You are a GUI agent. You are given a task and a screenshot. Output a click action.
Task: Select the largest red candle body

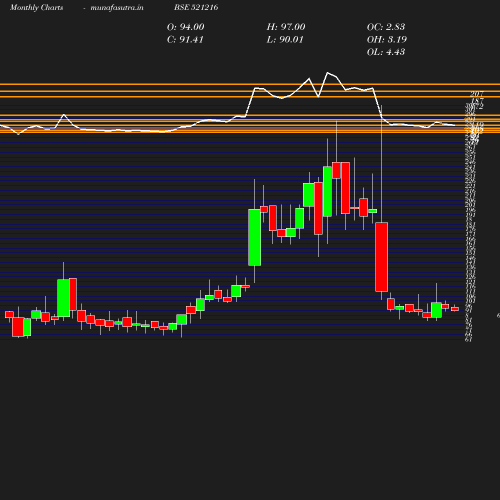382,257
